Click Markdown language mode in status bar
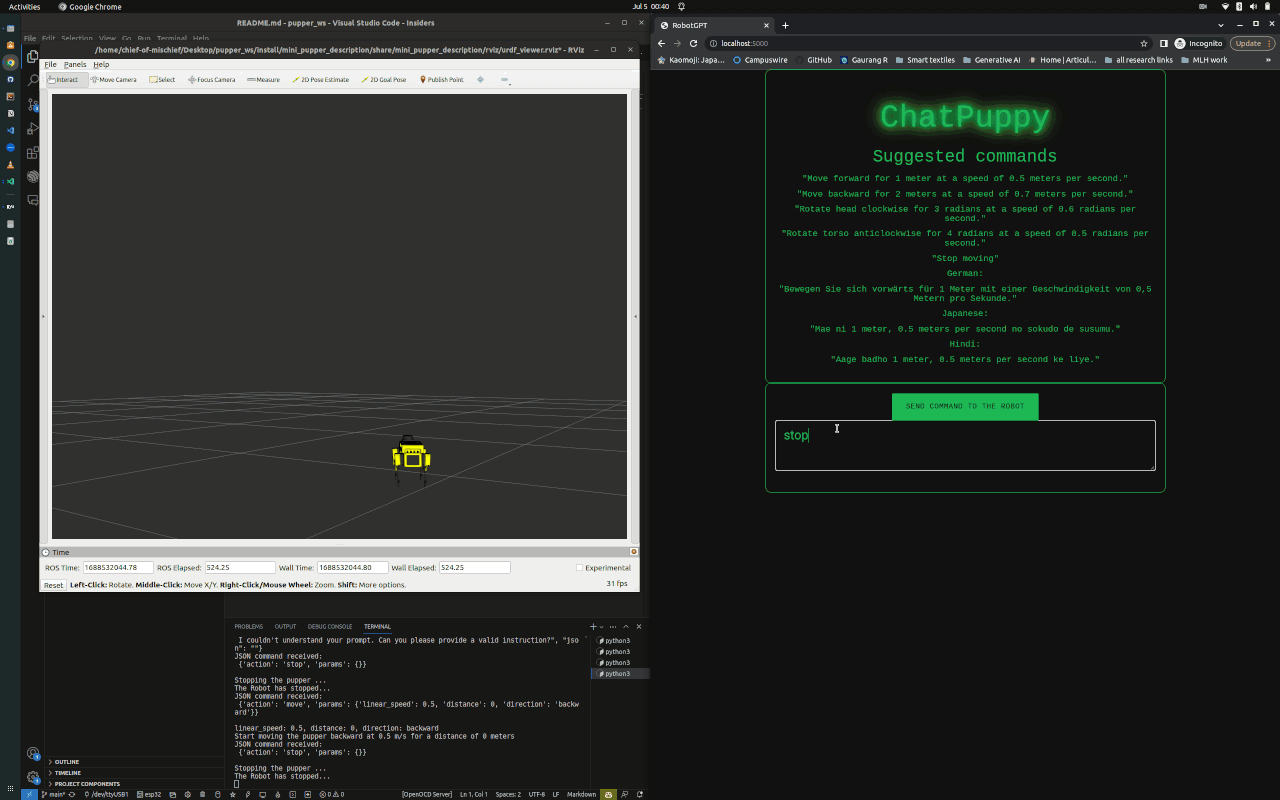The image size is (1280, 800). pyautogui.click(x=581, y=794)
